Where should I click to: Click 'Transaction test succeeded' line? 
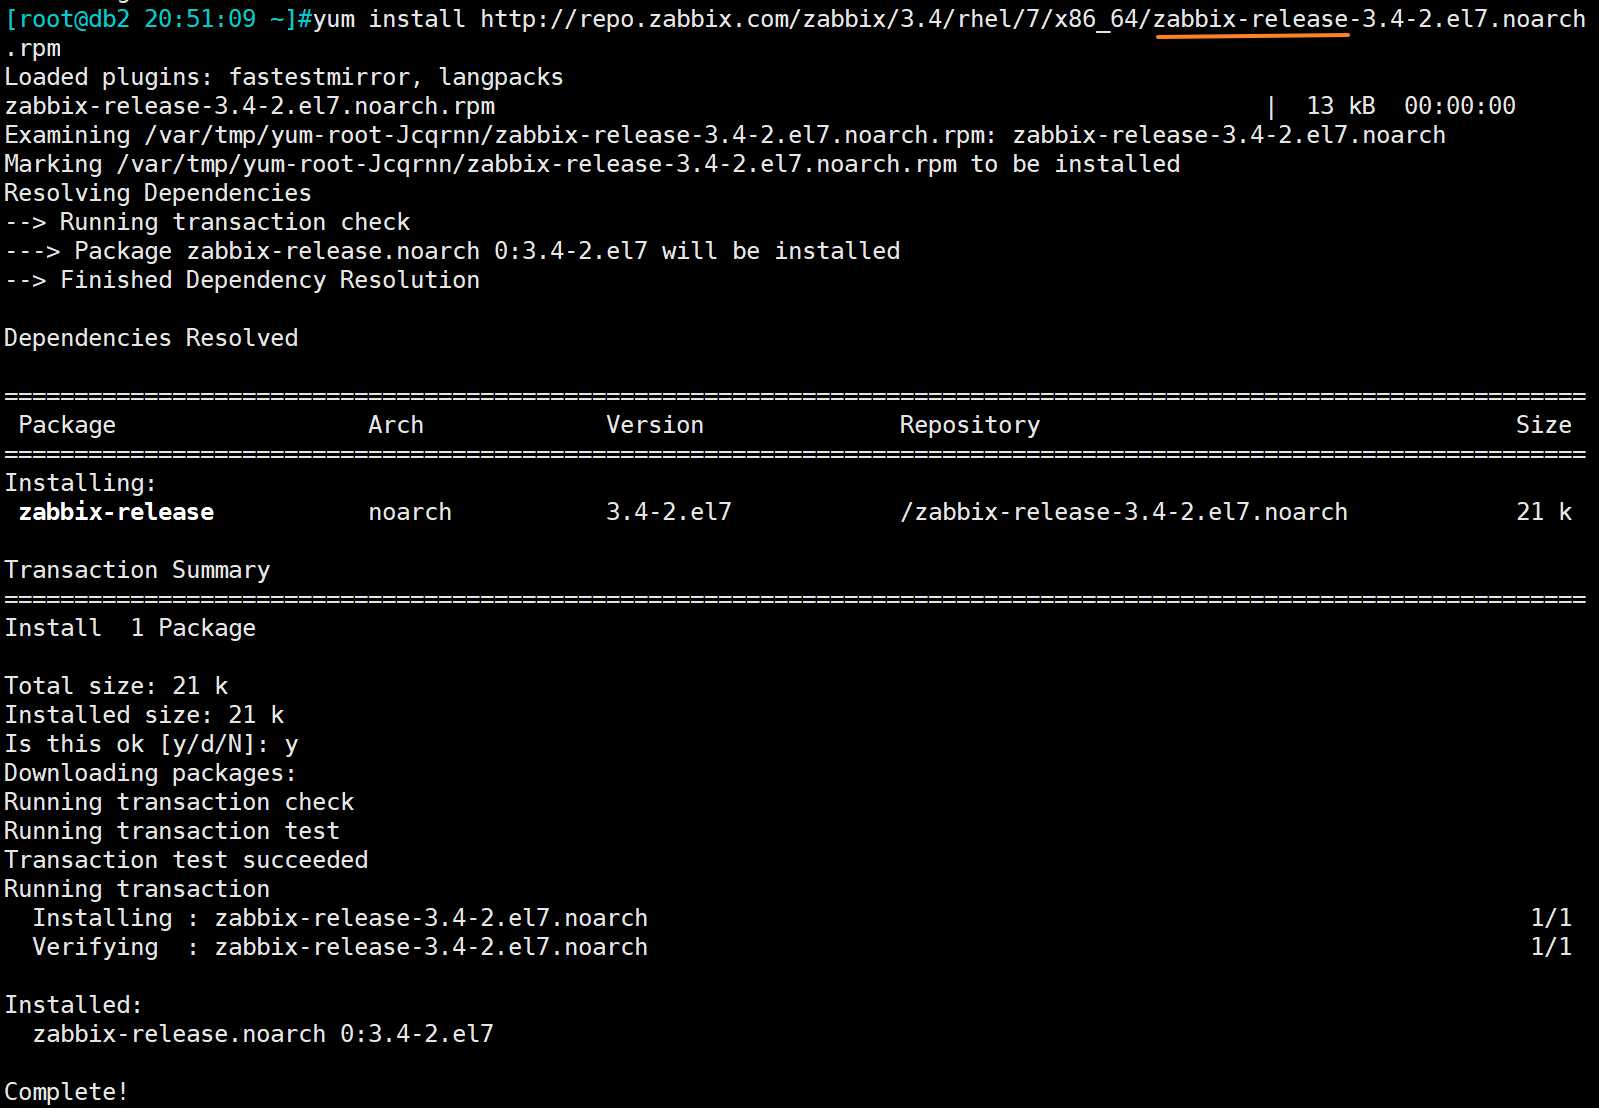tap(186, 860)
